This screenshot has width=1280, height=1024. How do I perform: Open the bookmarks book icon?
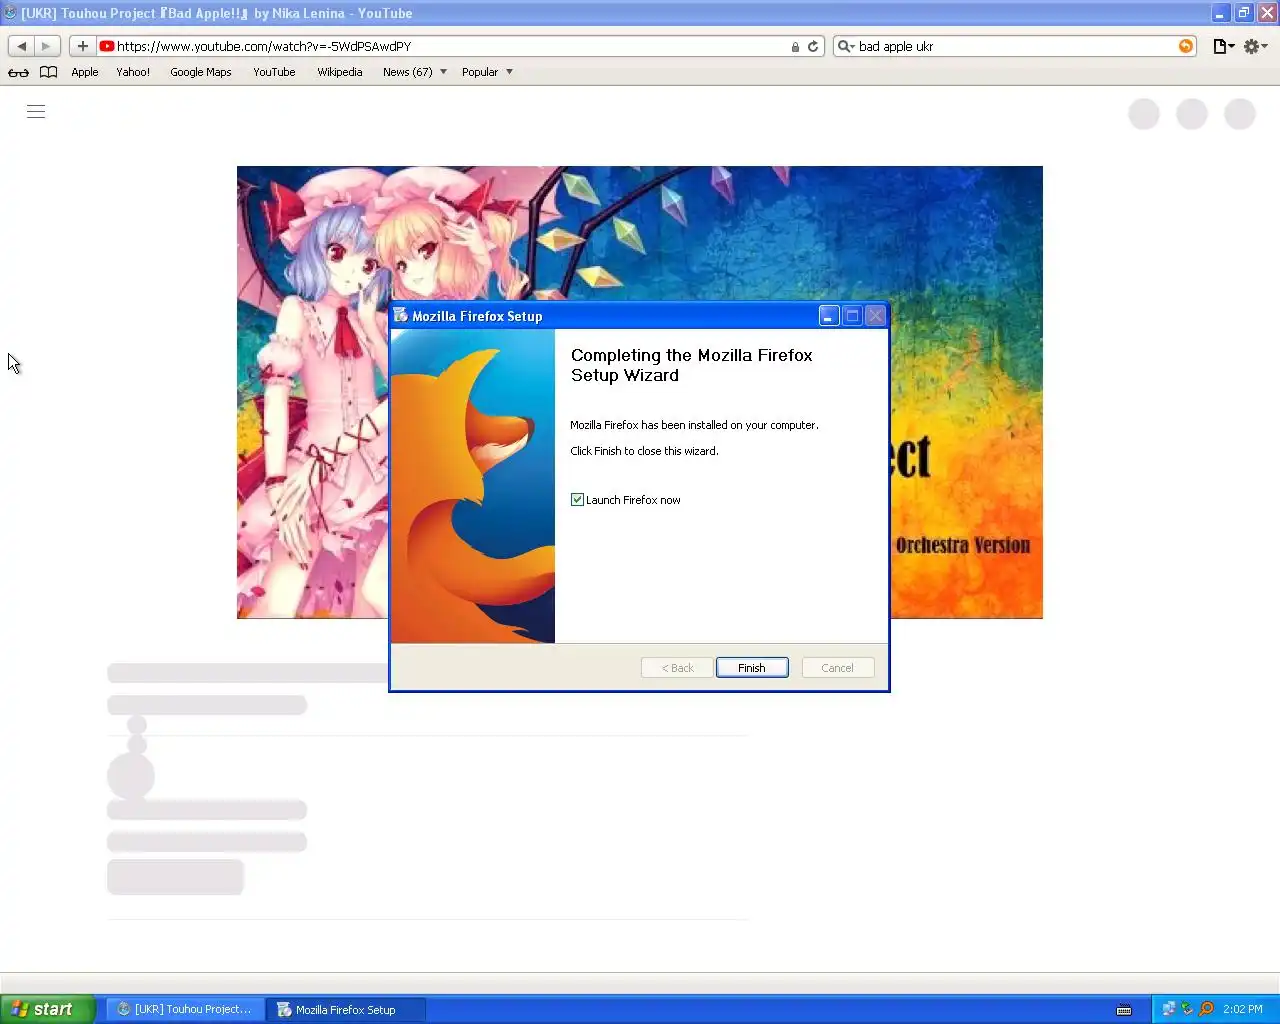coord(48,72)
